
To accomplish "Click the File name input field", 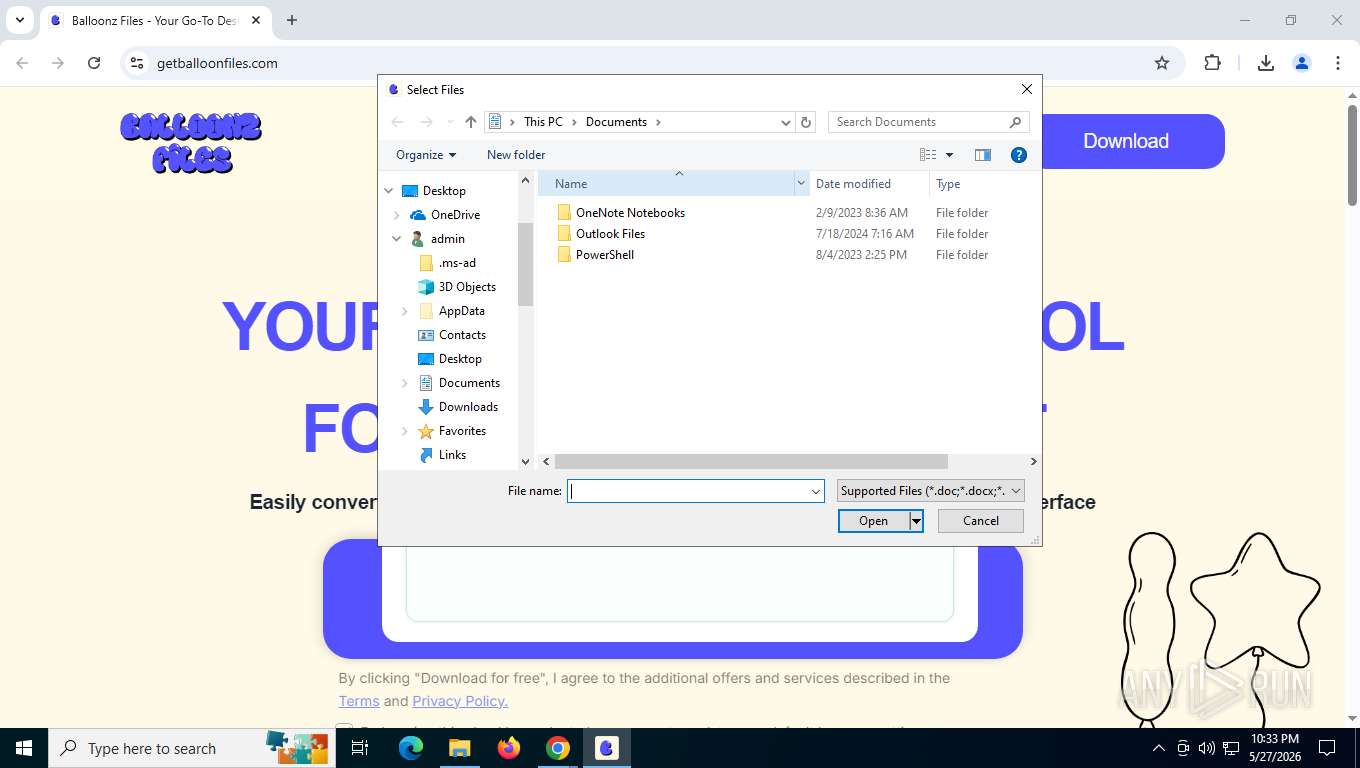I will click(x=689, y=491).
